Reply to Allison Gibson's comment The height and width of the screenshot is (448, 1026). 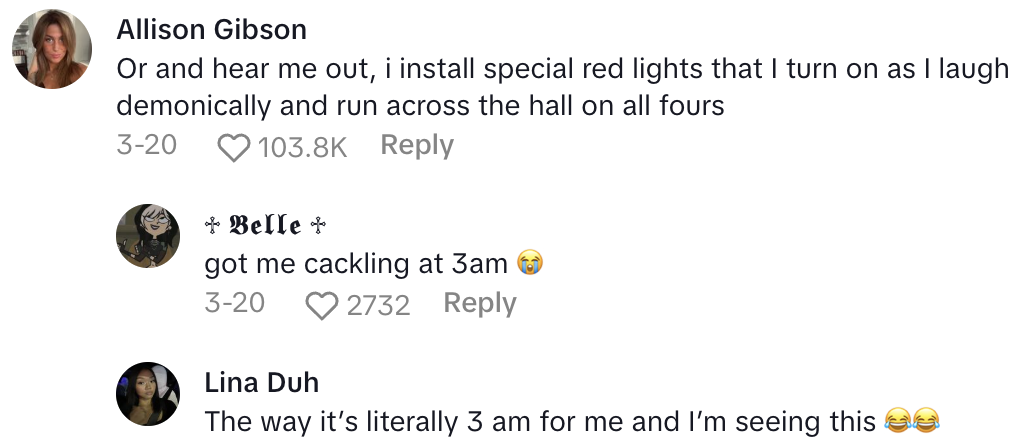click(417, 146)
